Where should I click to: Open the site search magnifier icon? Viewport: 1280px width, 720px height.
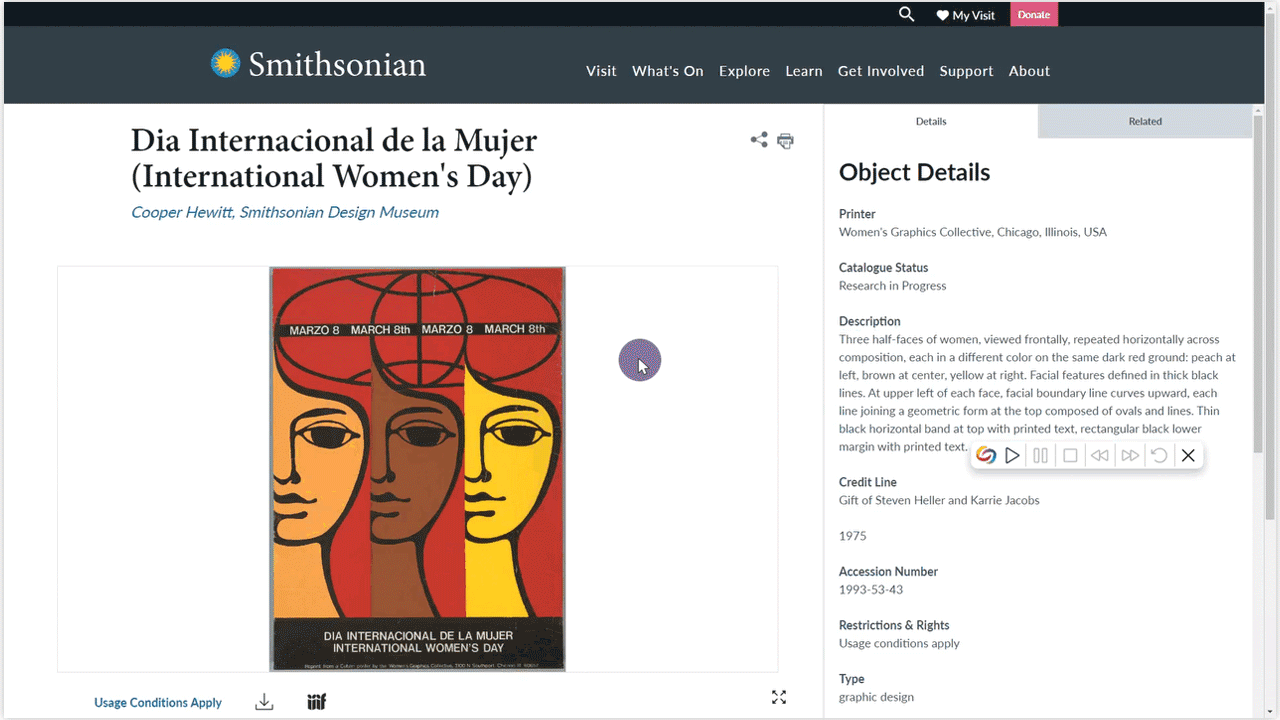[906, 15]
